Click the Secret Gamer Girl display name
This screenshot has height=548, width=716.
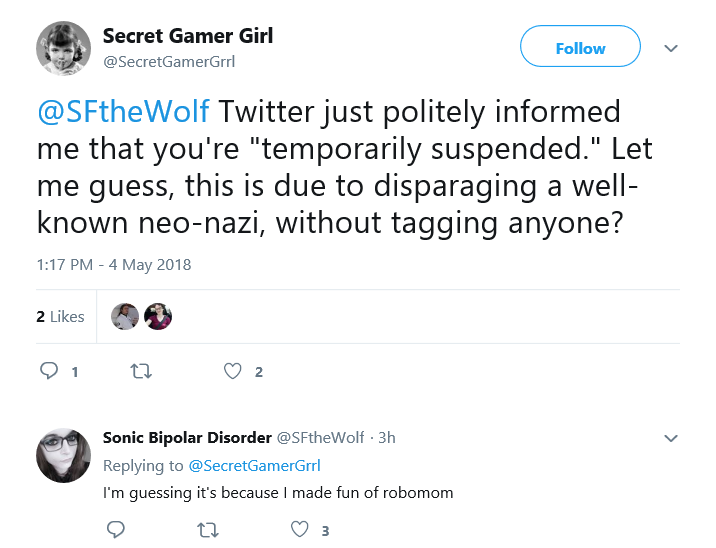(x=188, y=36)
